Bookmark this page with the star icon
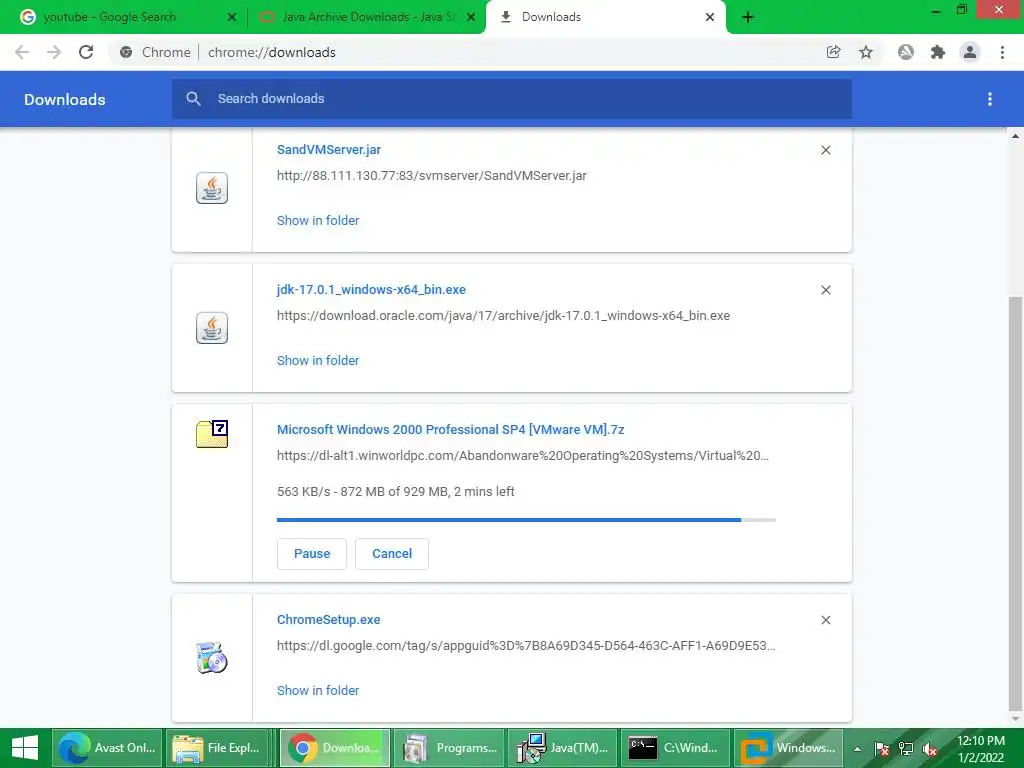The height and width of the screenshot is (768, 1024). pos(866,52)
